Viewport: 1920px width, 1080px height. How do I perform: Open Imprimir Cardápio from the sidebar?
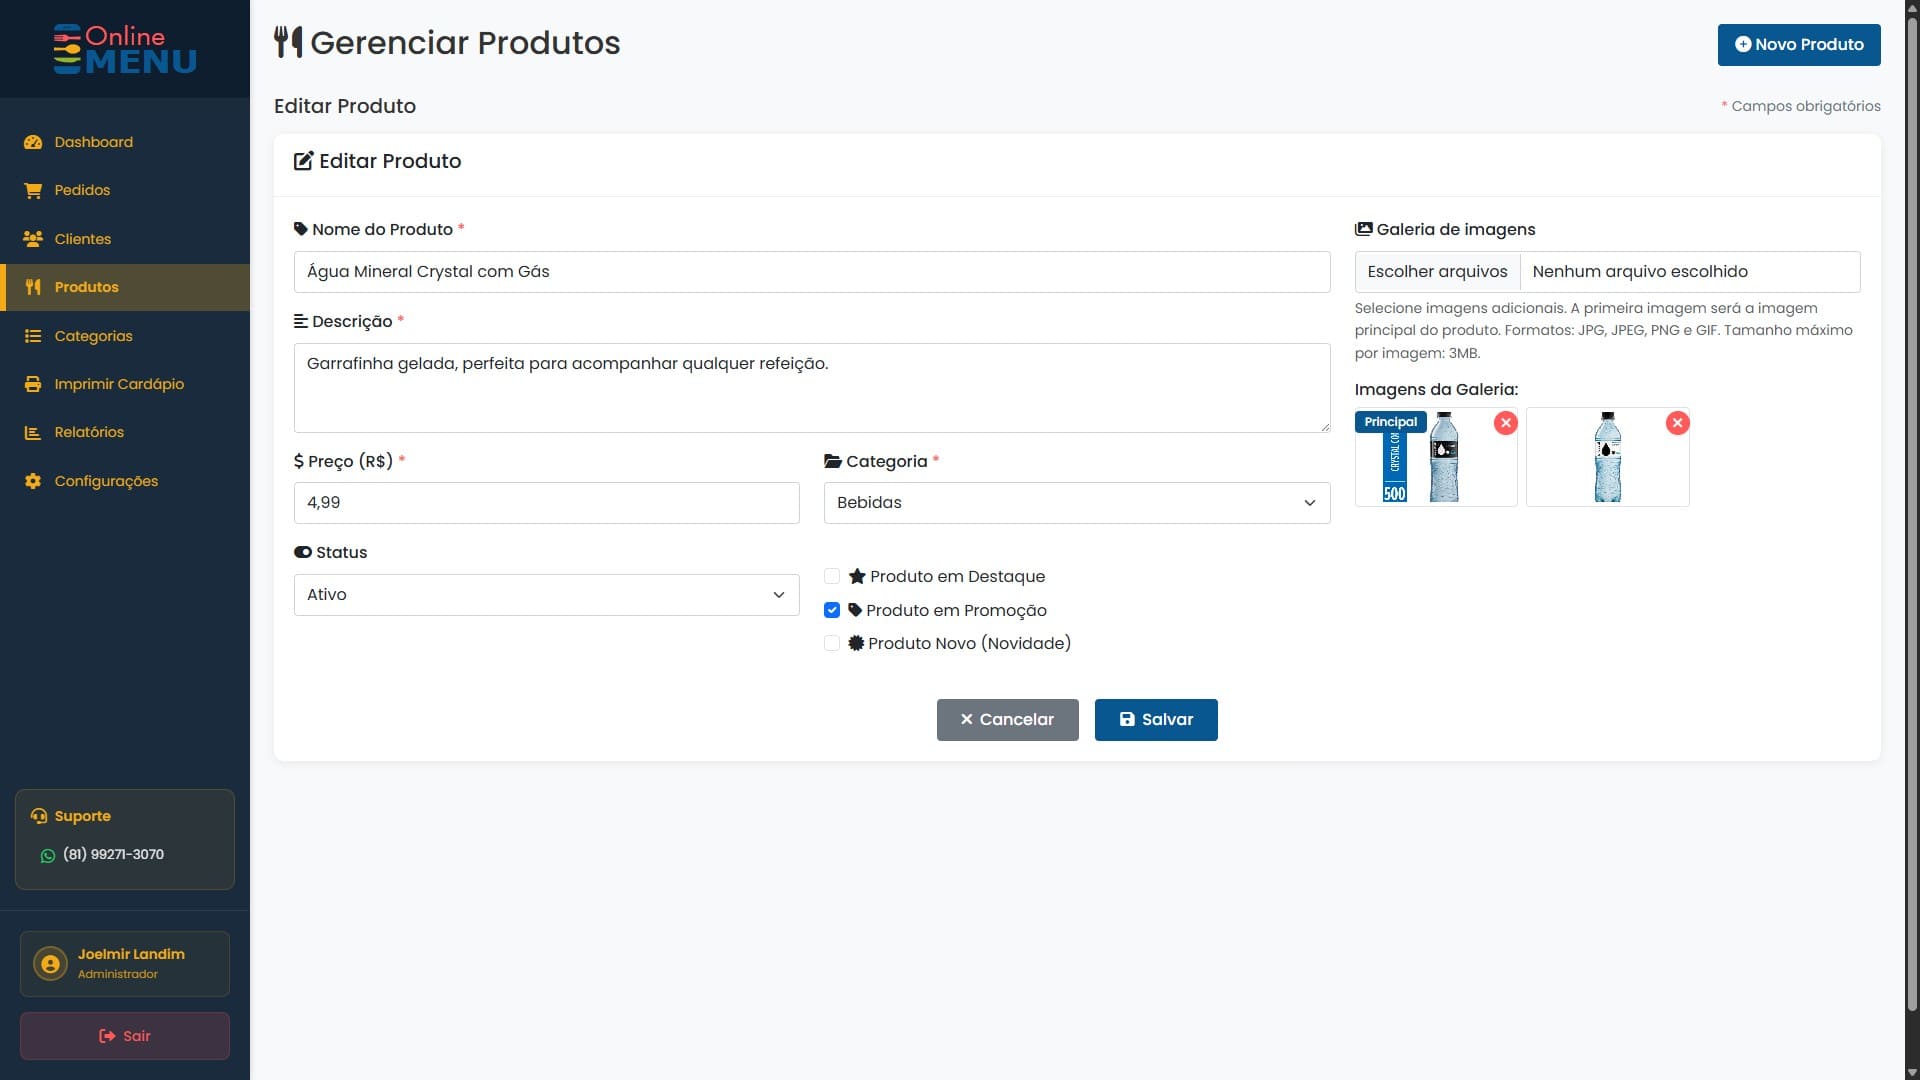(118, 384)
